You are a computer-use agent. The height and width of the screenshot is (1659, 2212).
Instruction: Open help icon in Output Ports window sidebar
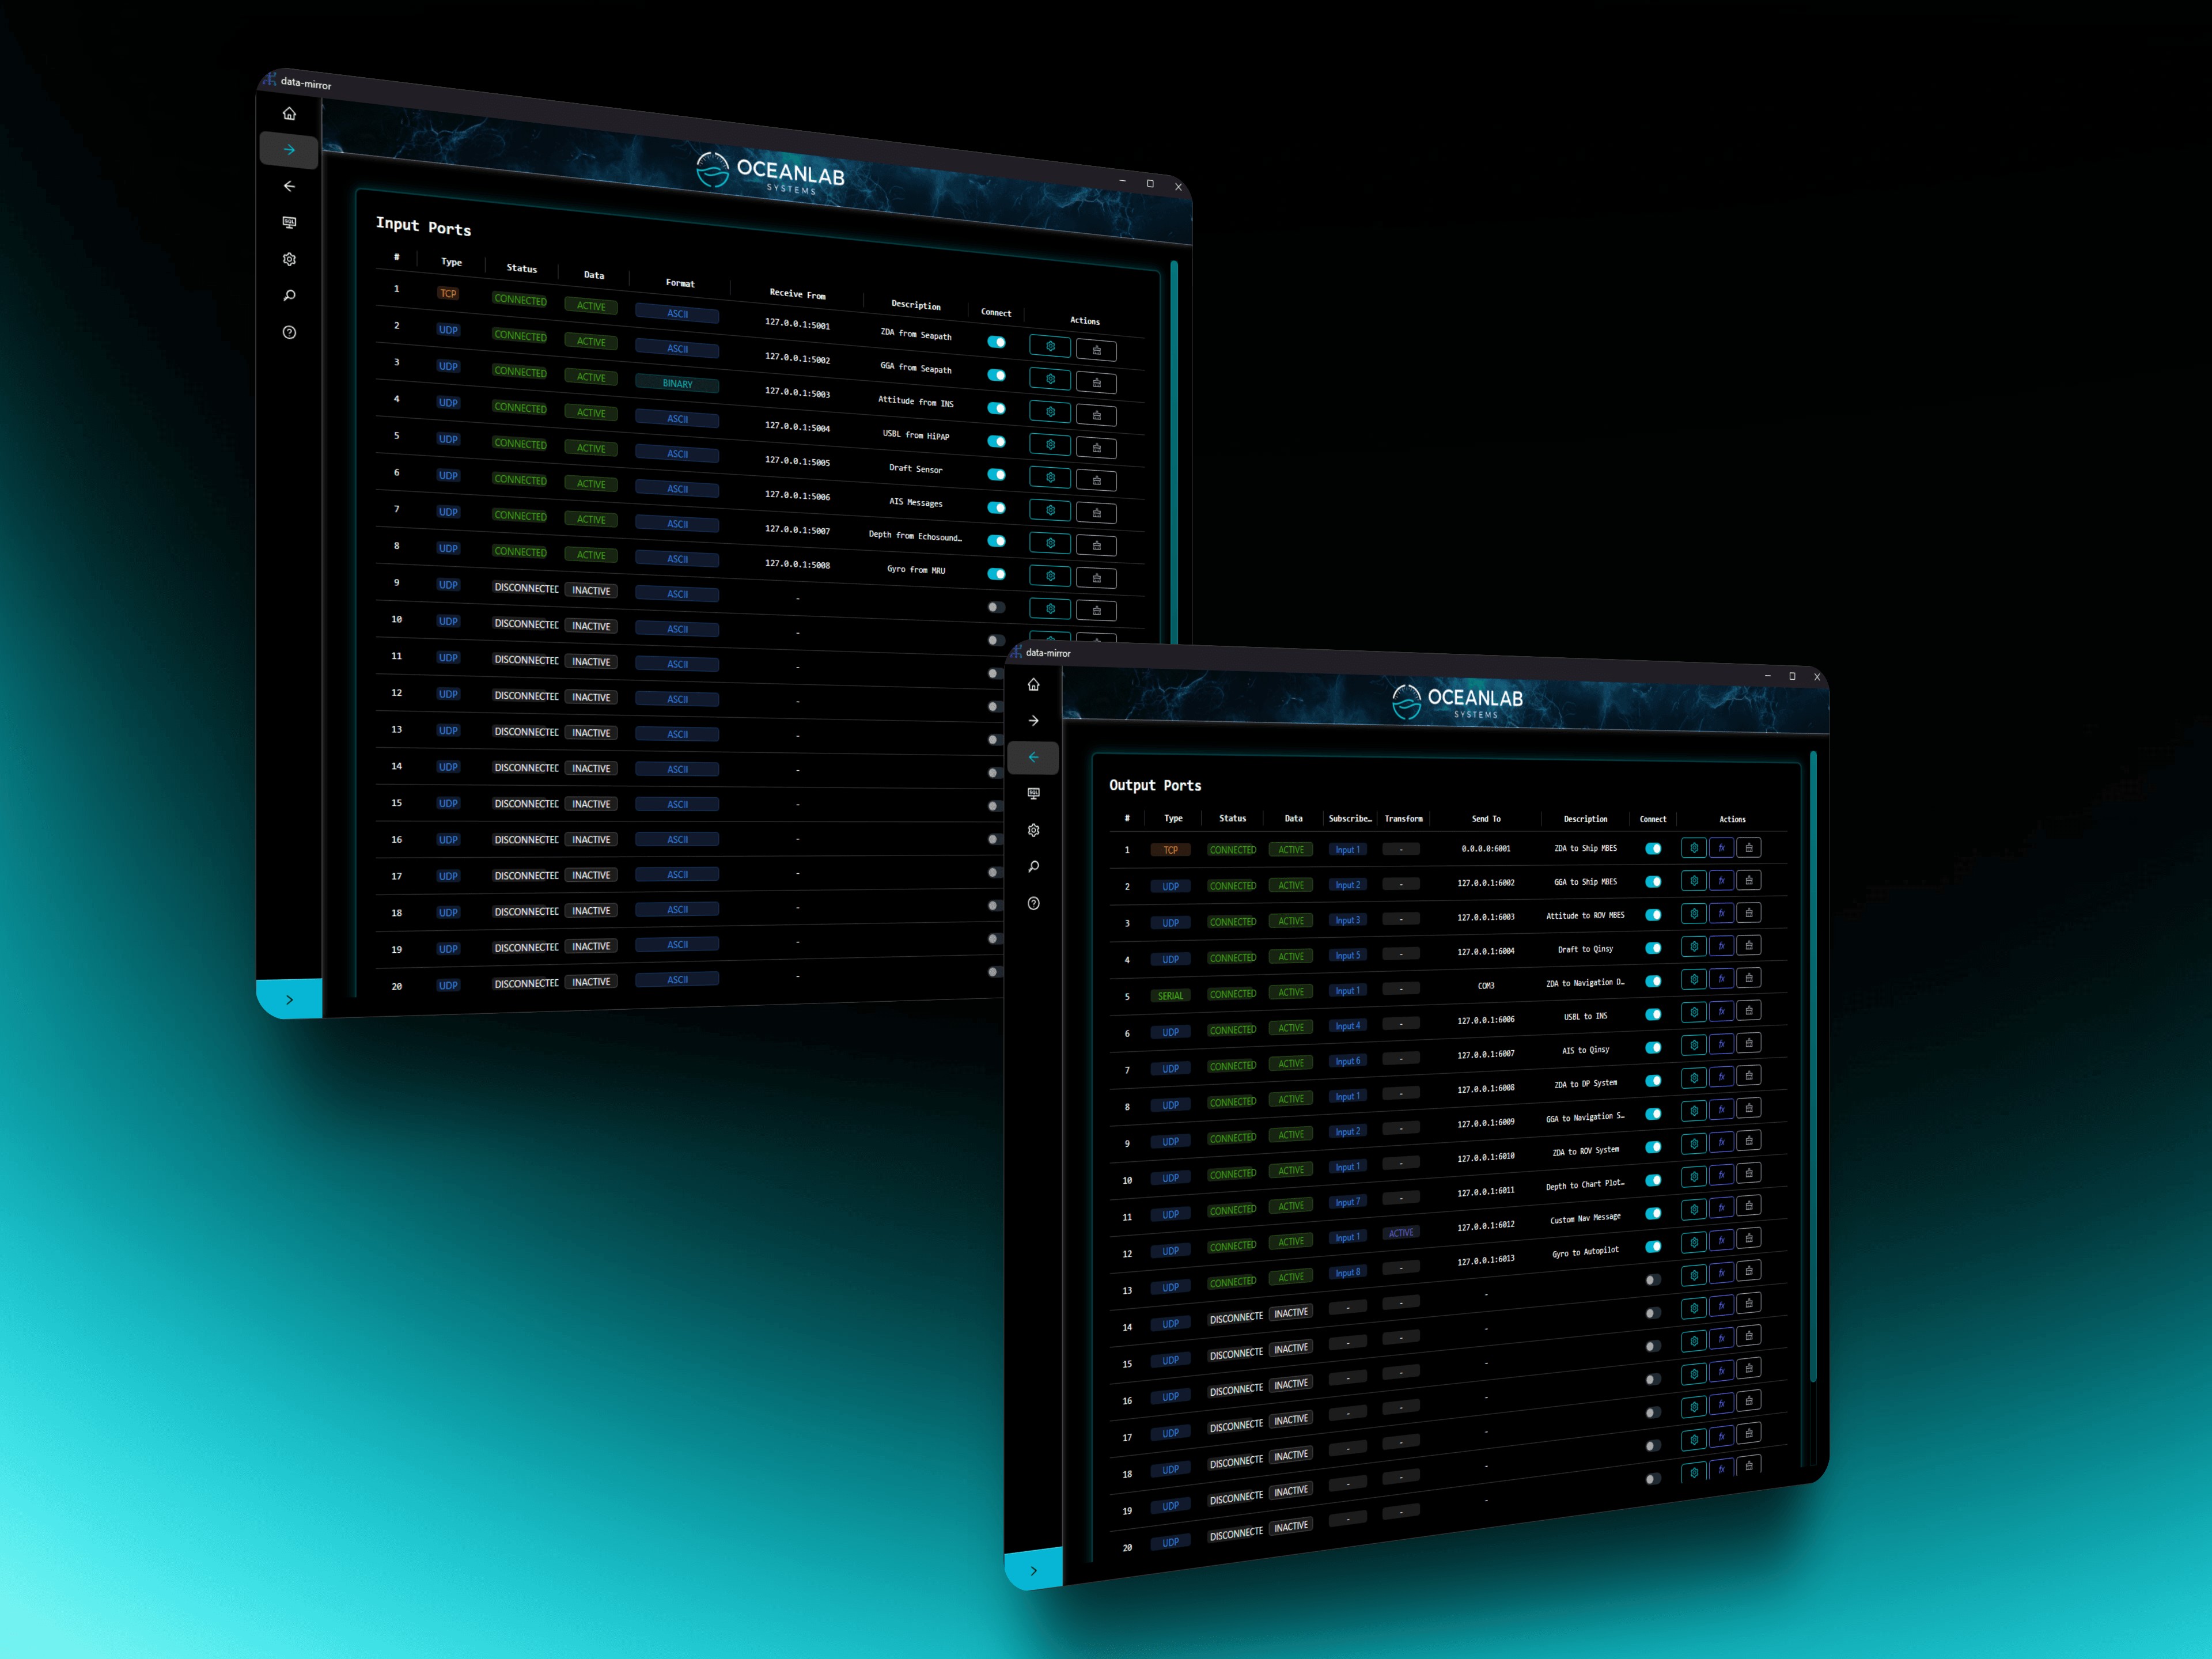(1033, 903)
